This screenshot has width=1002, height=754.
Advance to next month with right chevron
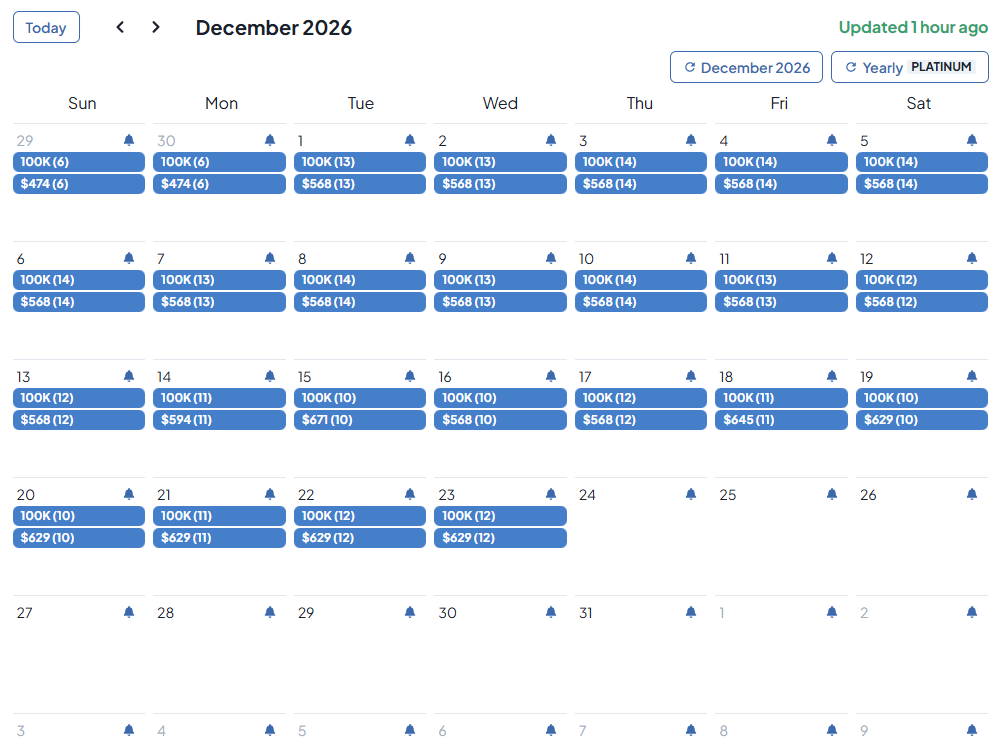(x=155, y=27)
